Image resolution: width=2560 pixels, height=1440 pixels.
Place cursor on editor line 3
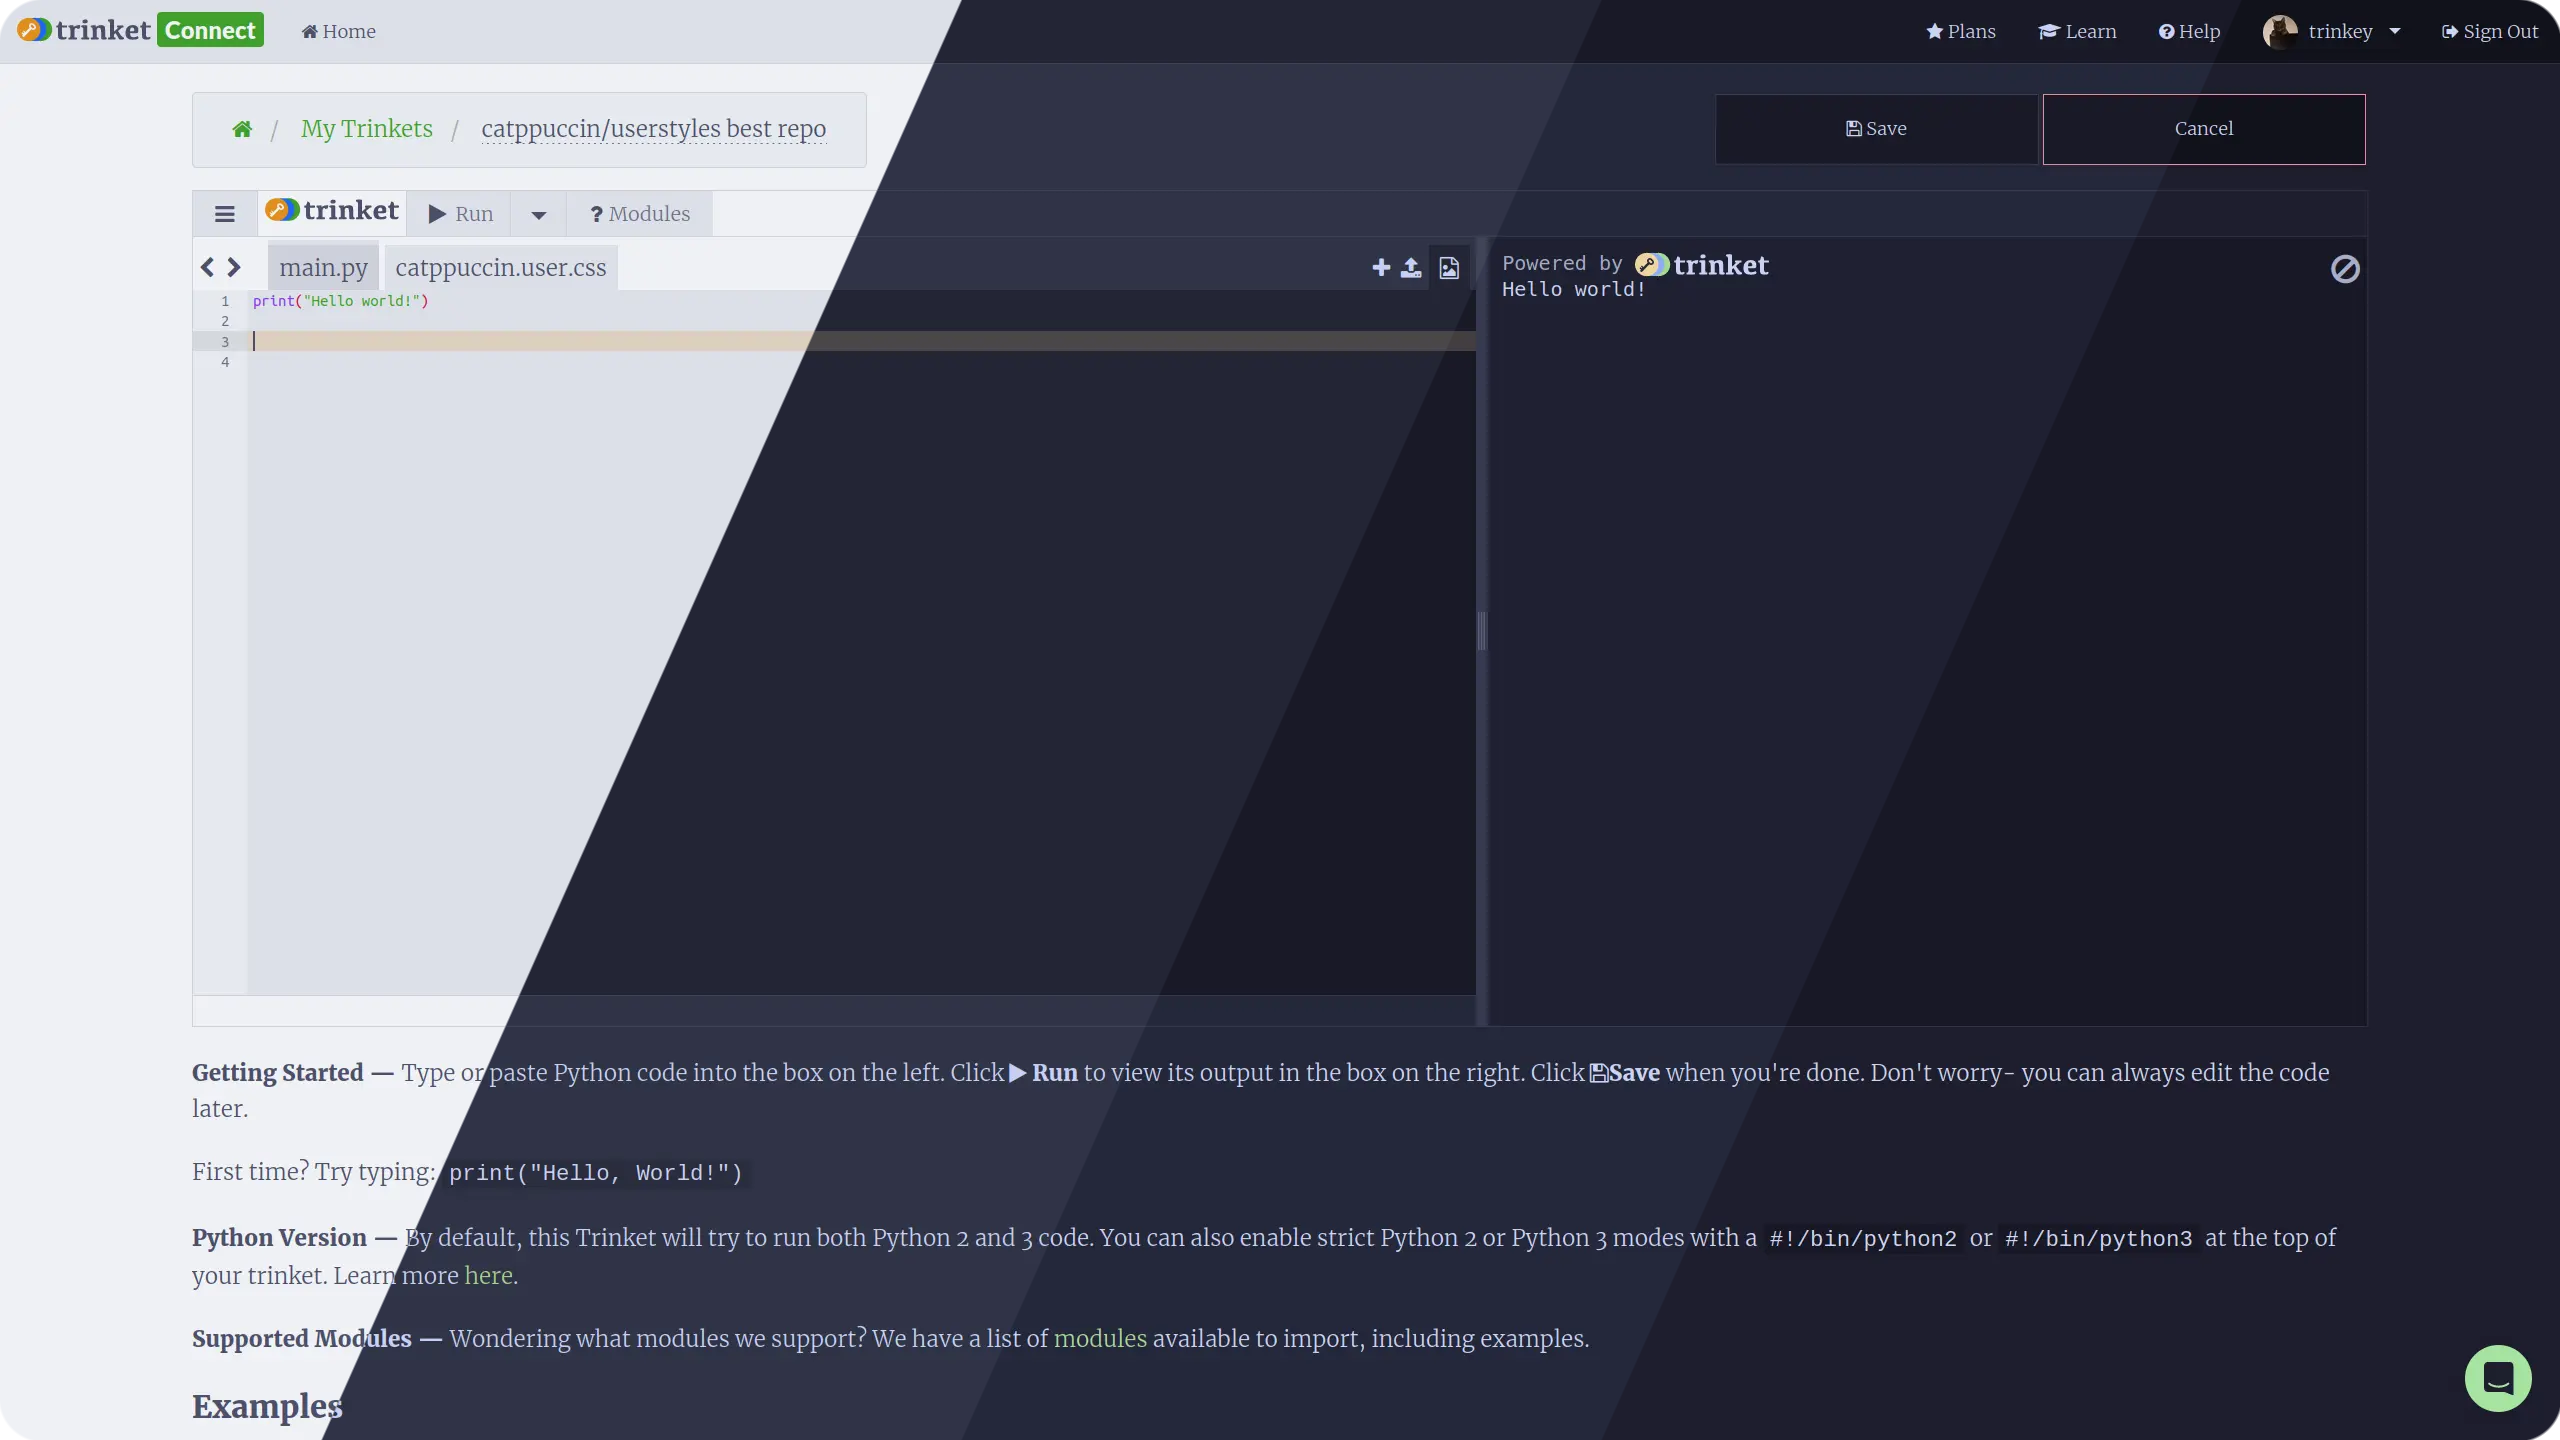pyautogui.click(x=863, y=342)
